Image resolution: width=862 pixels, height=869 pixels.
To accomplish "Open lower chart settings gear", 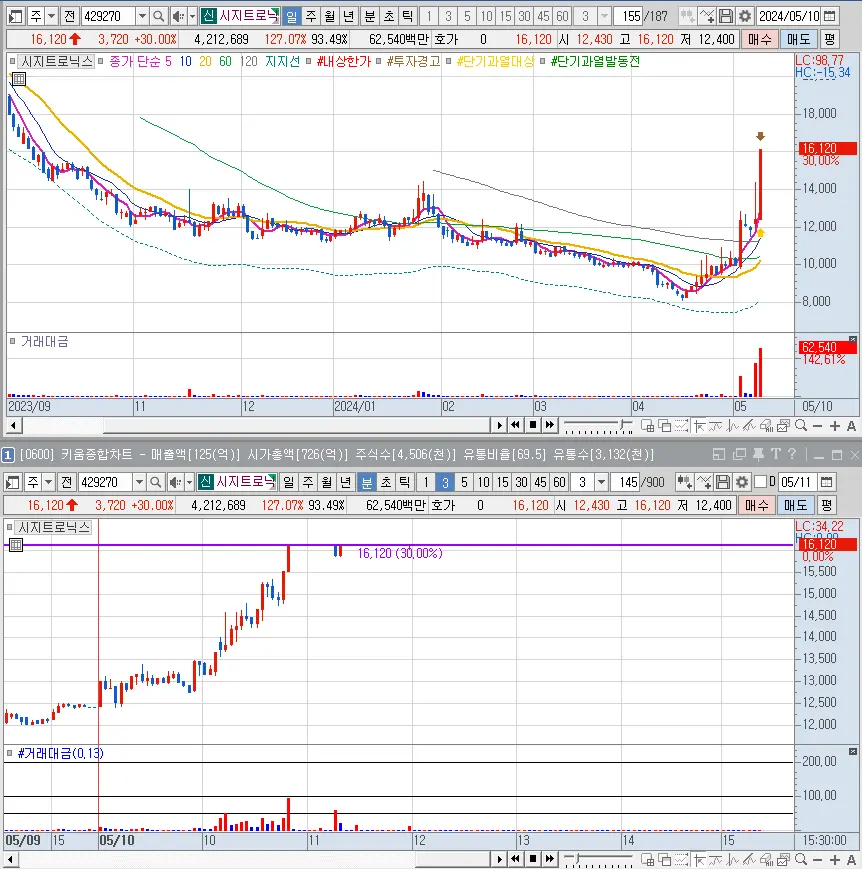I will pyautogui.click(x=742, y=482).
